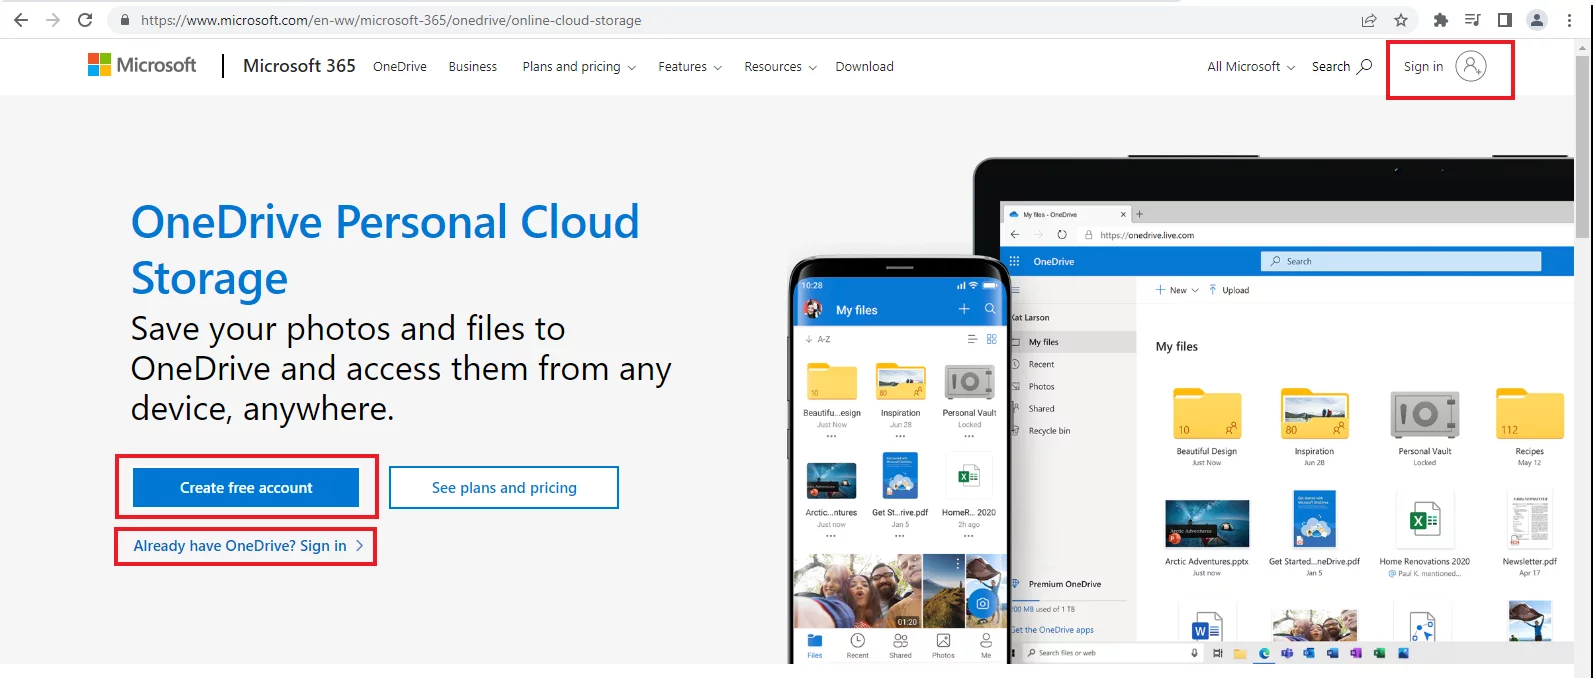This screenshot has height=678, width=1595.
Task: Expand the Resources dropdown
Action: (780, 67)
